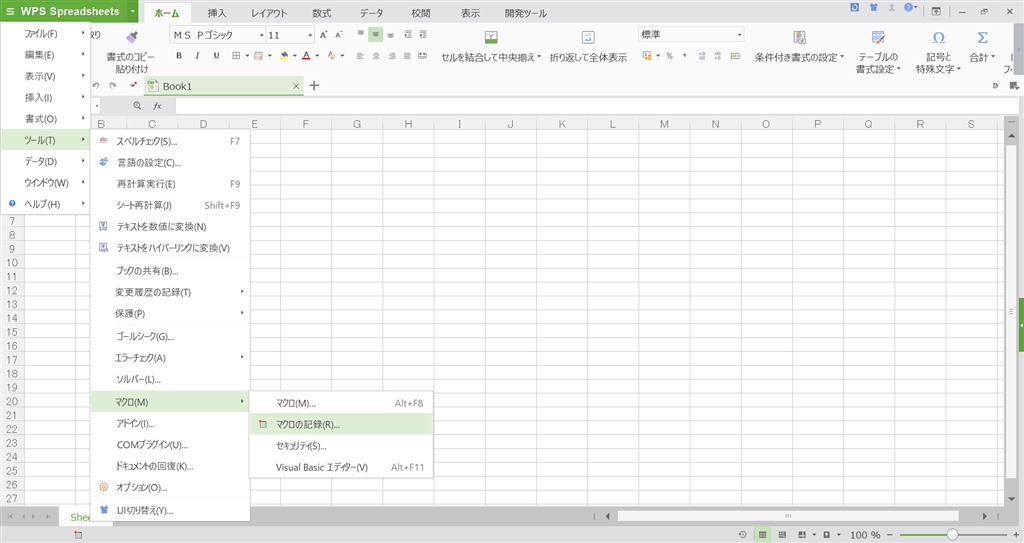This screenshot has width=1024, height=543.
Task: Click the Sigma sum icon
Action: [982, 37]
